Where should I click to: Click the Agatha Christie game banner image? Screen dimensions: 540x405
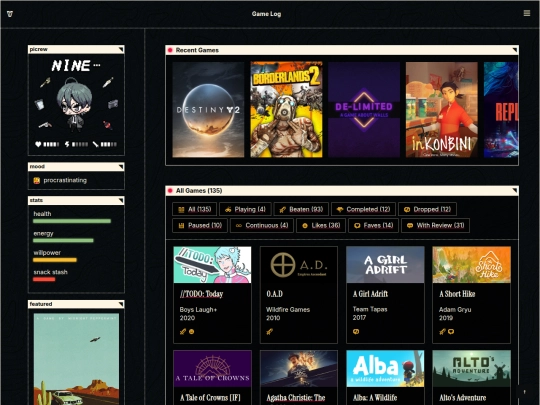click(299, 368)
